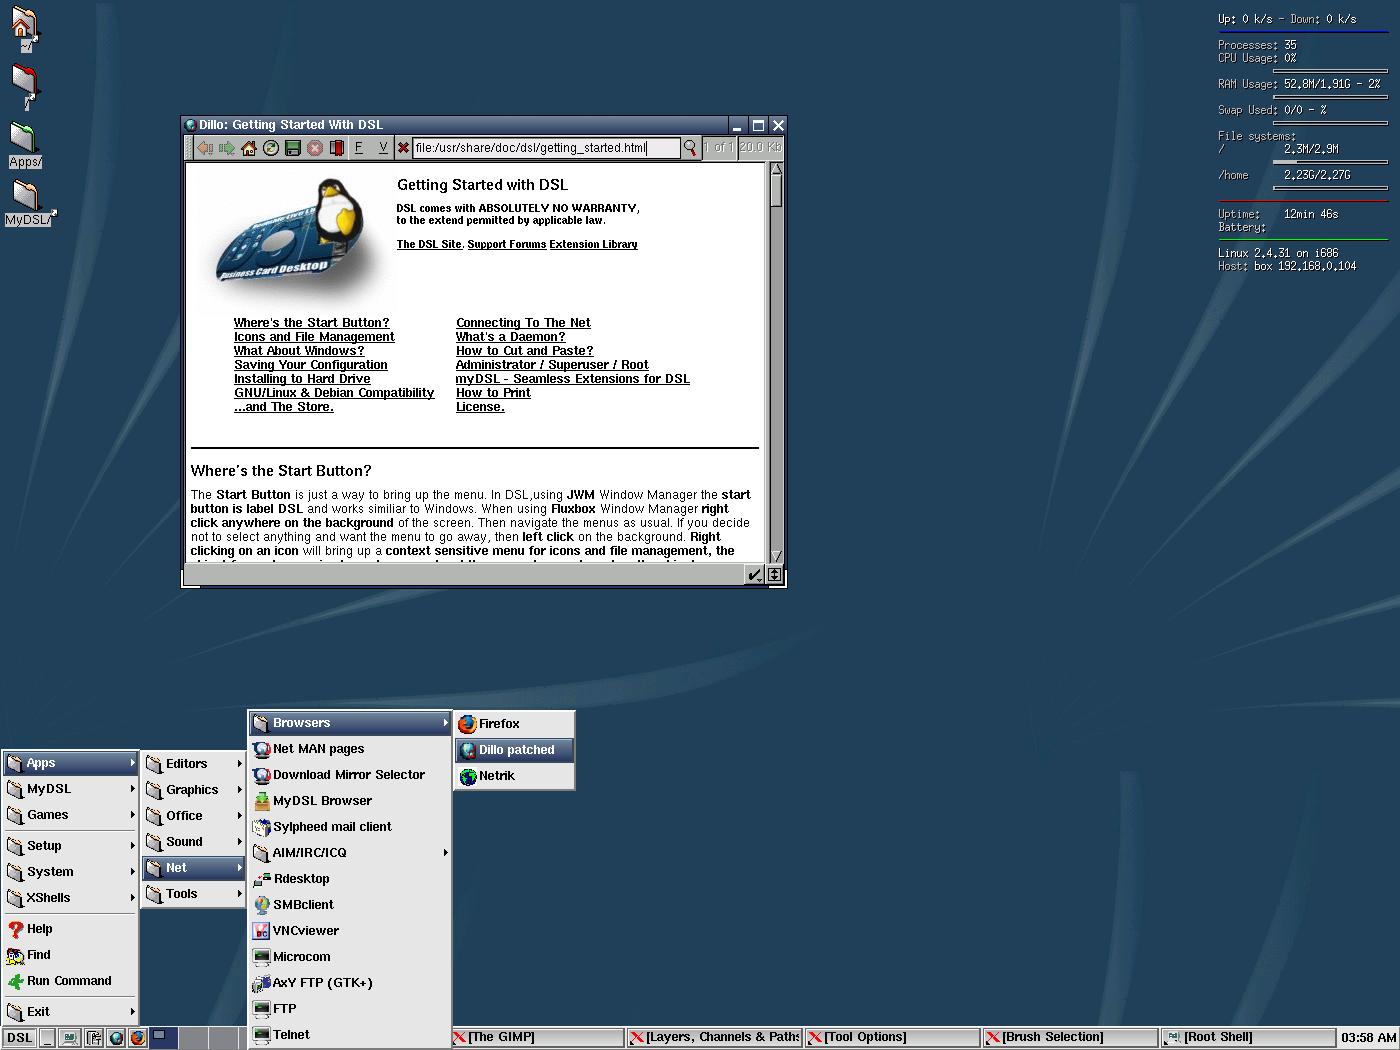Select Exit in DSL main menu
This screenshot has height=1050, width=1400.
pos(70,1012)
